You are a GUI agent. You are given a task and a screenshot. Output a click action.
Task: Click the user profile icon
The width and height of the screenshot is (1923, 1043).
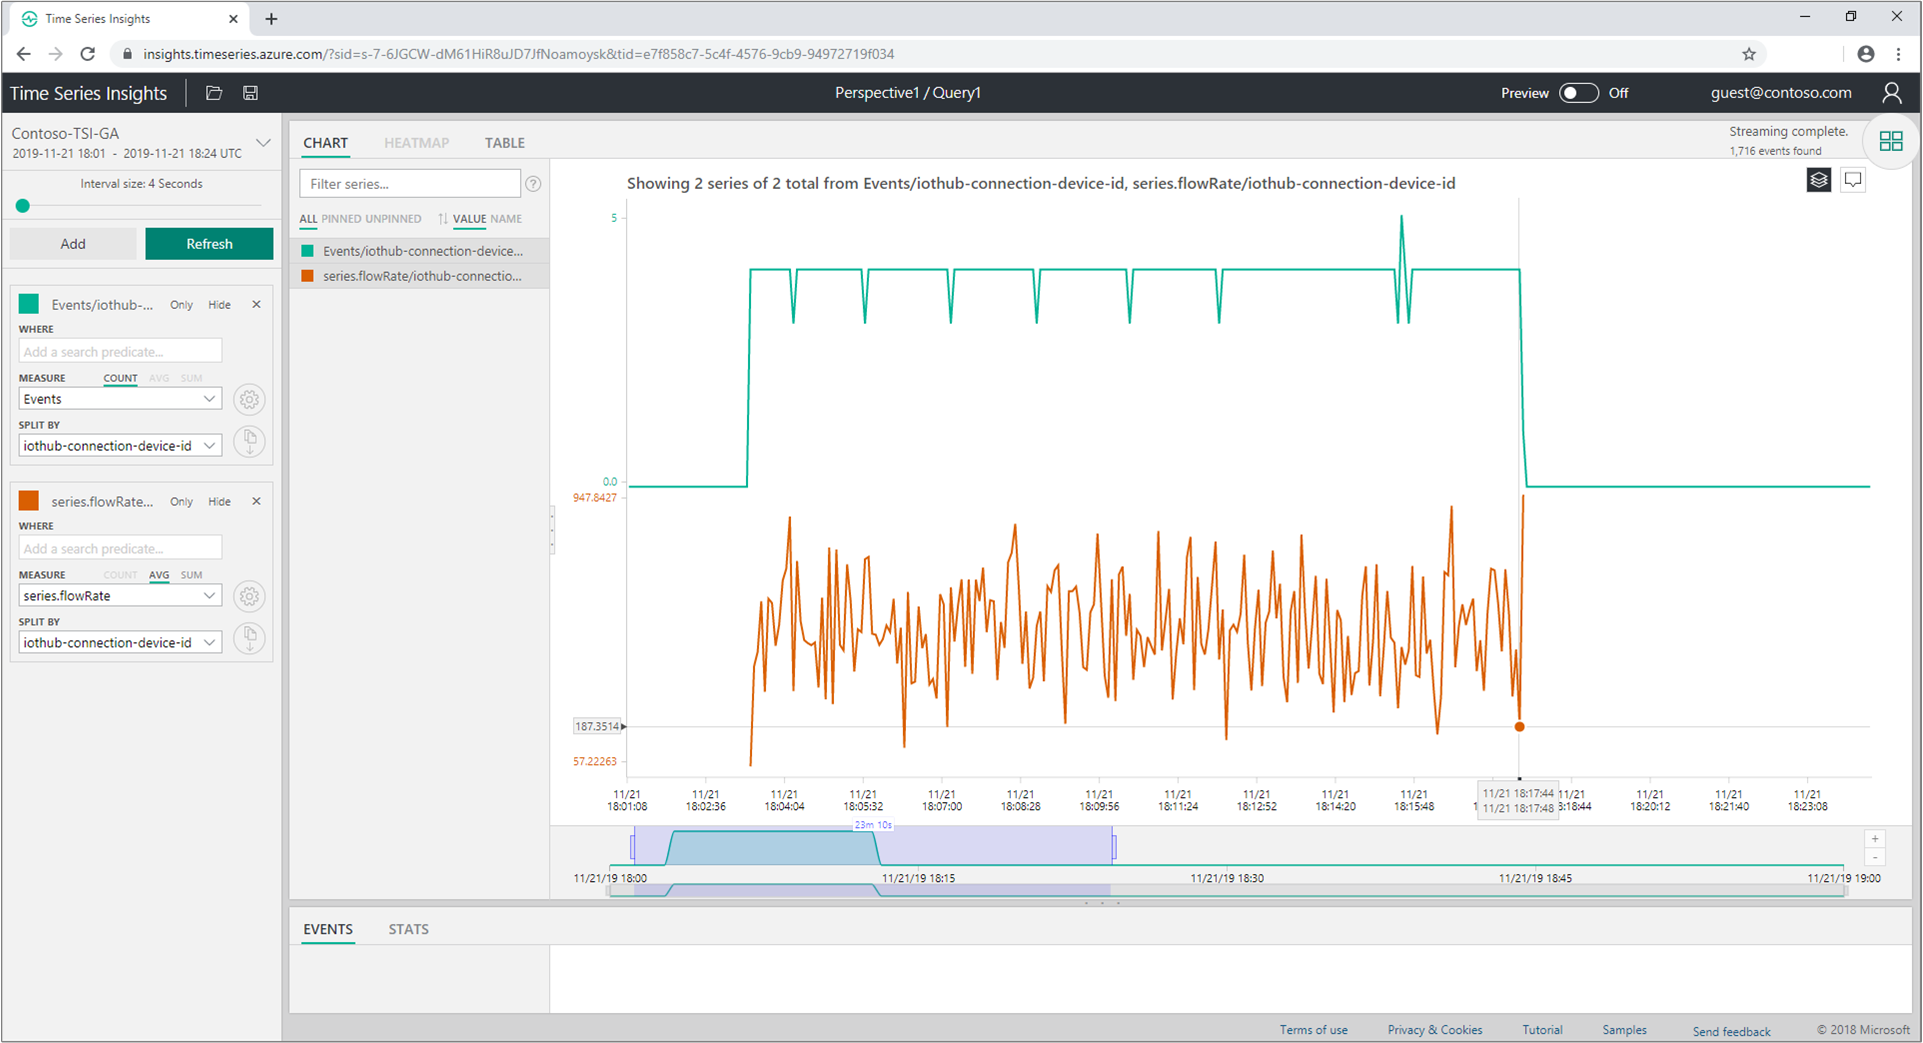pyautogui.click(x=1891, y=93)
